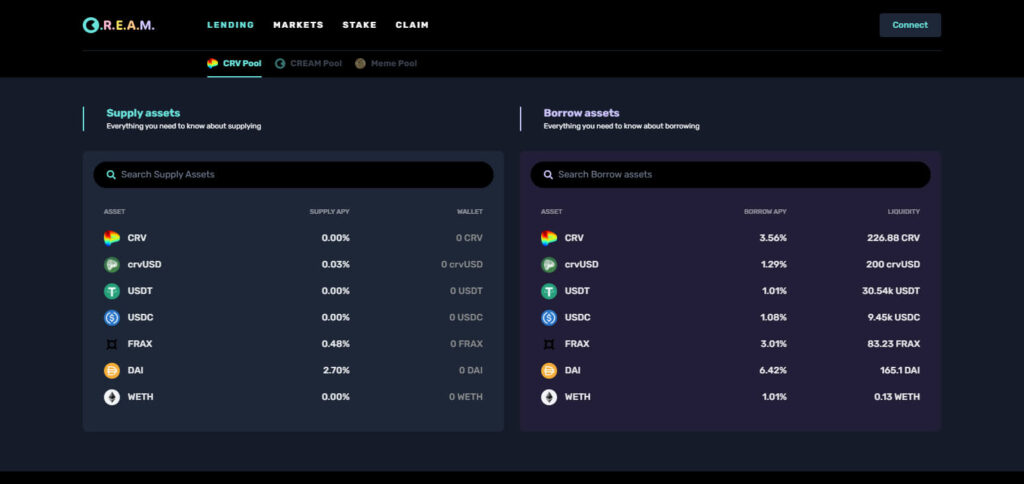Click the magnifier icon in borrow search
Image resolution: width=1024 pixels, height=484 pixels.
[x=548, y=174]
